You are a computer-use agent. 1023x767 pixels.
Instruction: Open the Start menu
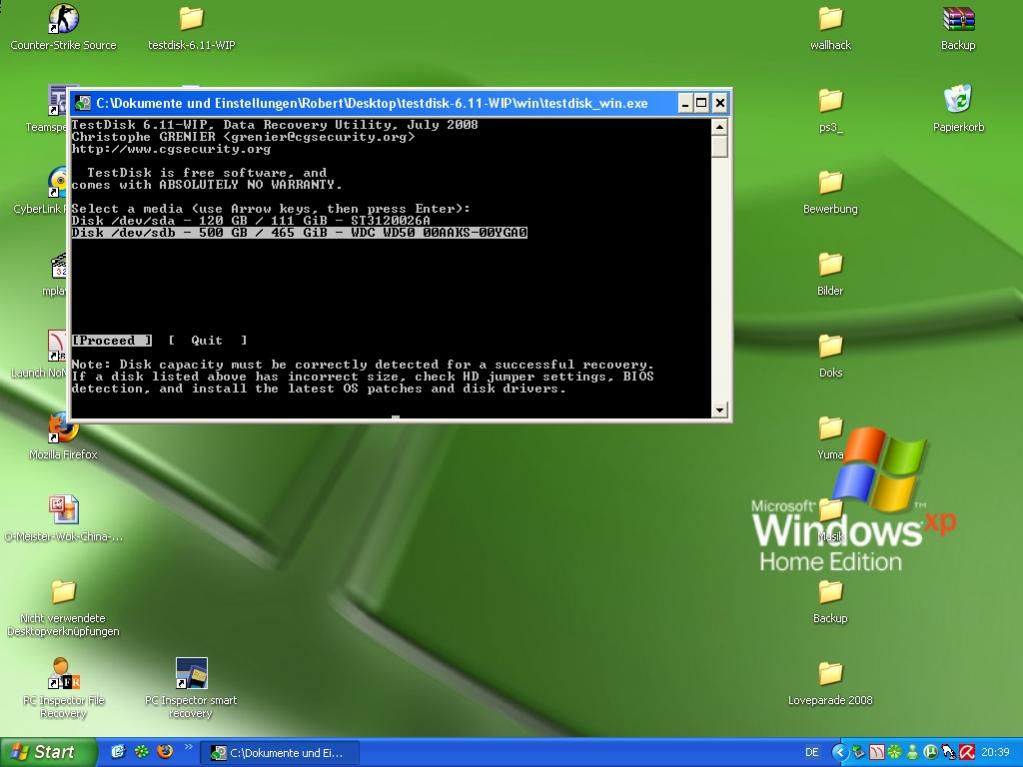coord(48,752)
